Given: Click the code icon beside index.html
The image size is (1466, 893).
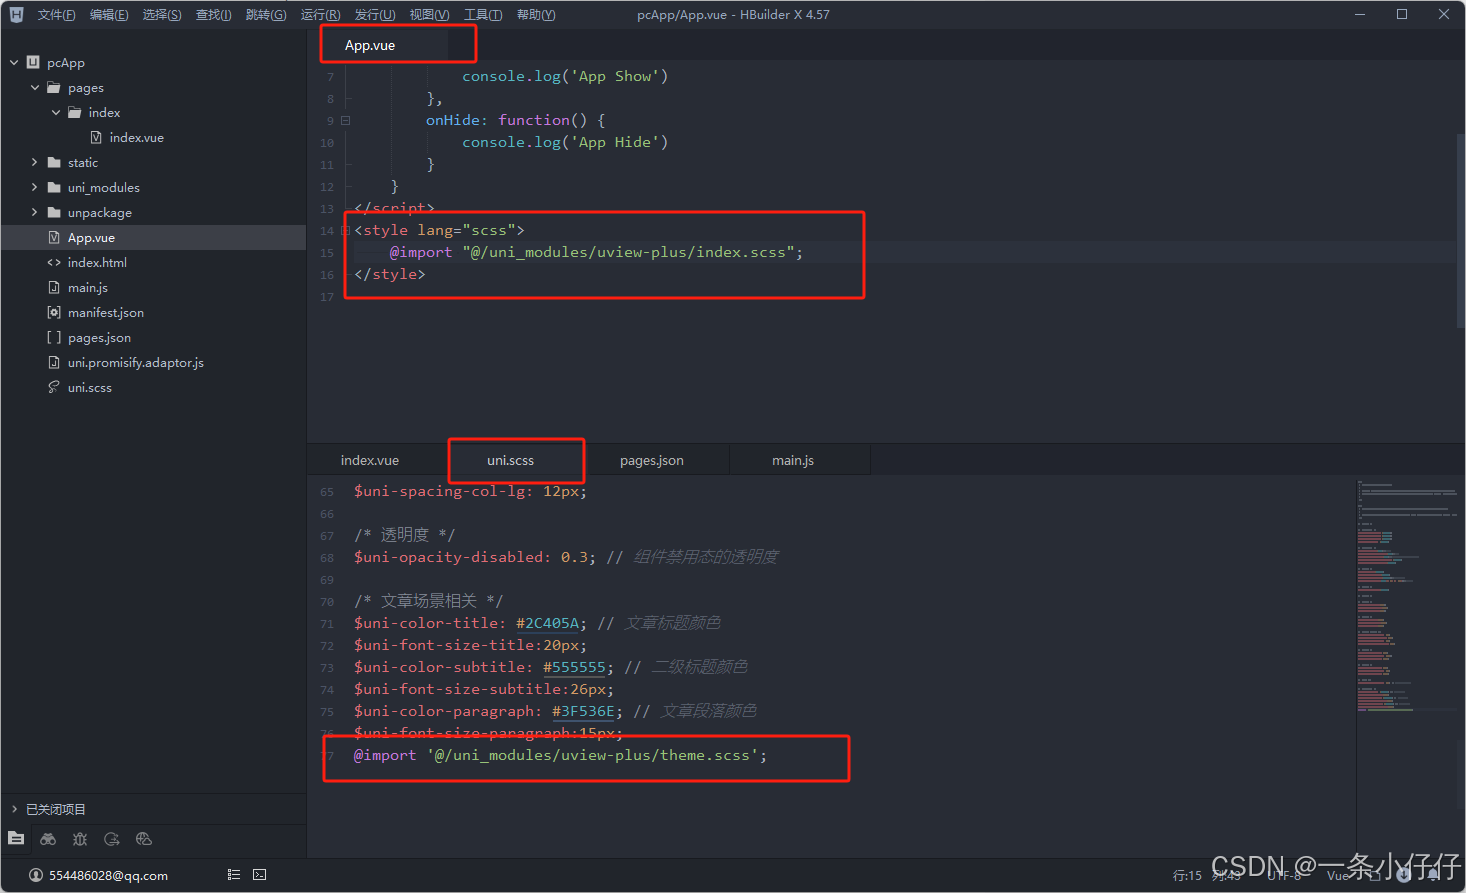Looking at the screenshot, I should (54, 262).
